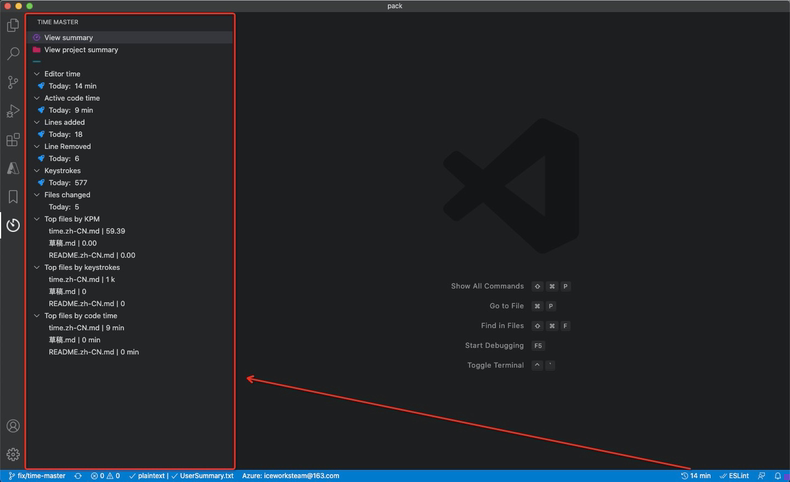
Task: Open the Explorer view in activity bar
Action: [x=13, y=25]
